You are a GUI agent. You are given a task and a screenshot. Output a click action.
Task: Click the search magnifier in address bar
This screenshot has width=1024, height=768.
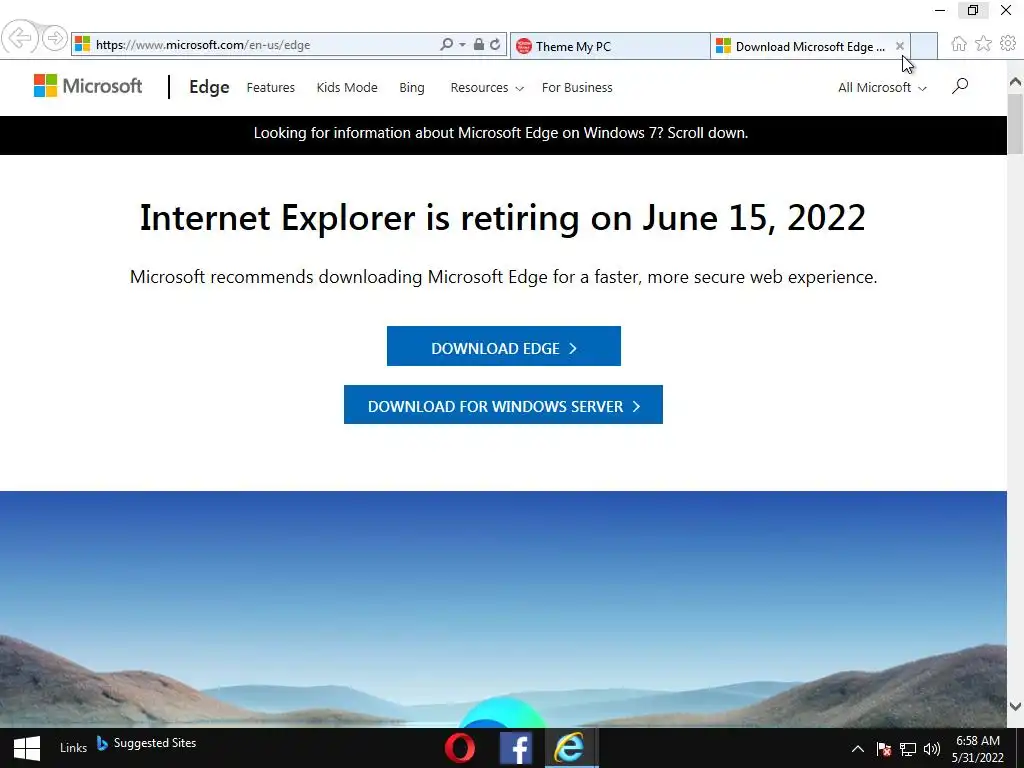click(446, 44)
